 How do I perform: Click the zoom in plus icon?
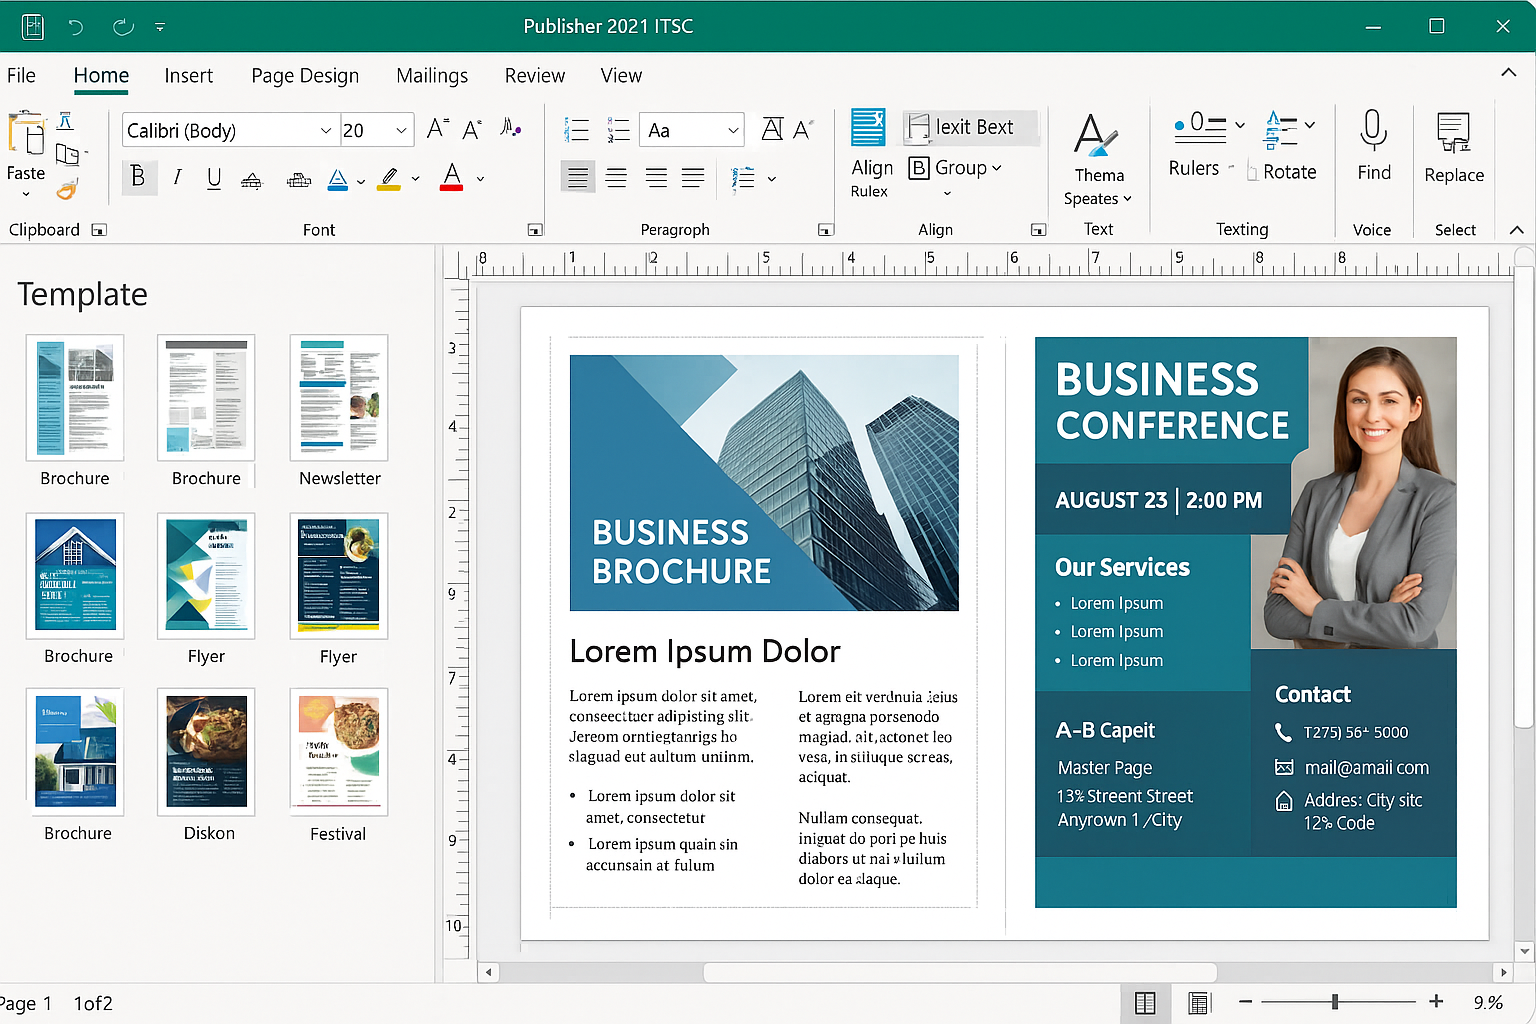coord(1436,1001)
